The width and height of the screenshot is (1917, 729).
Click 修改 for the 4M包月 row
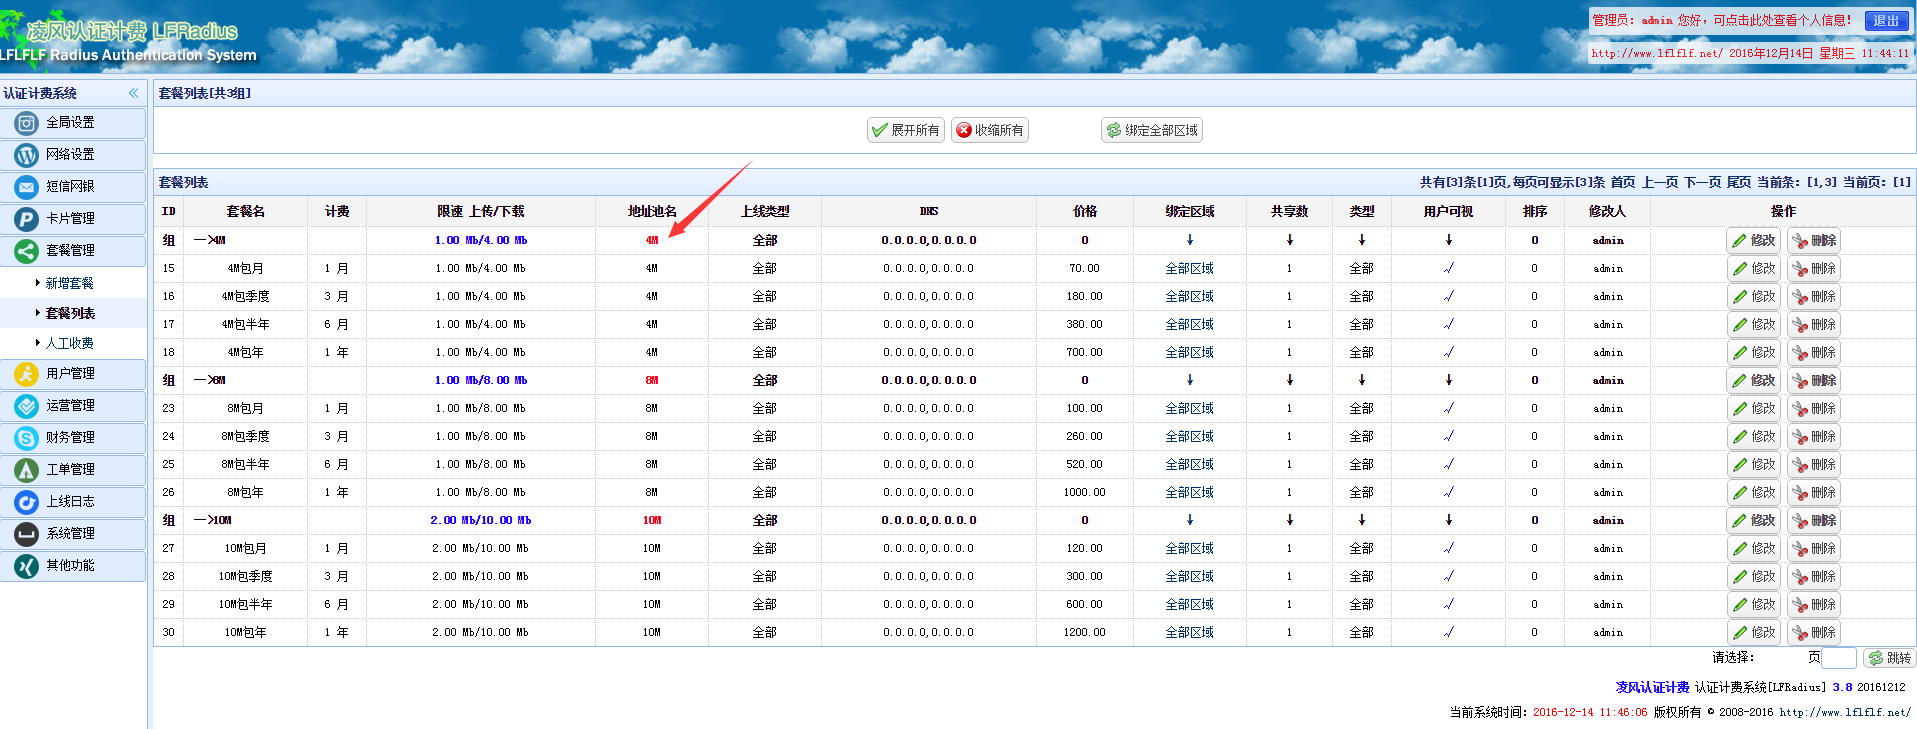point(1753,269)
